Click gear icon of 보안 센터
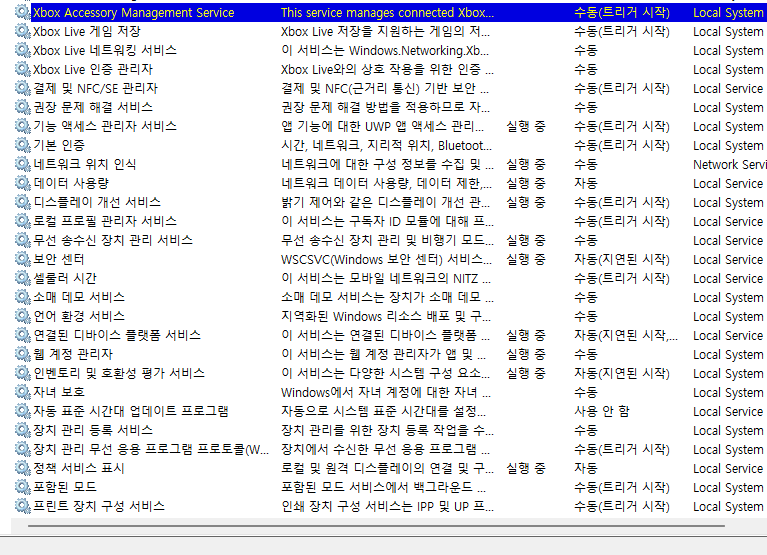767x555 pixels. click(23, 259)
